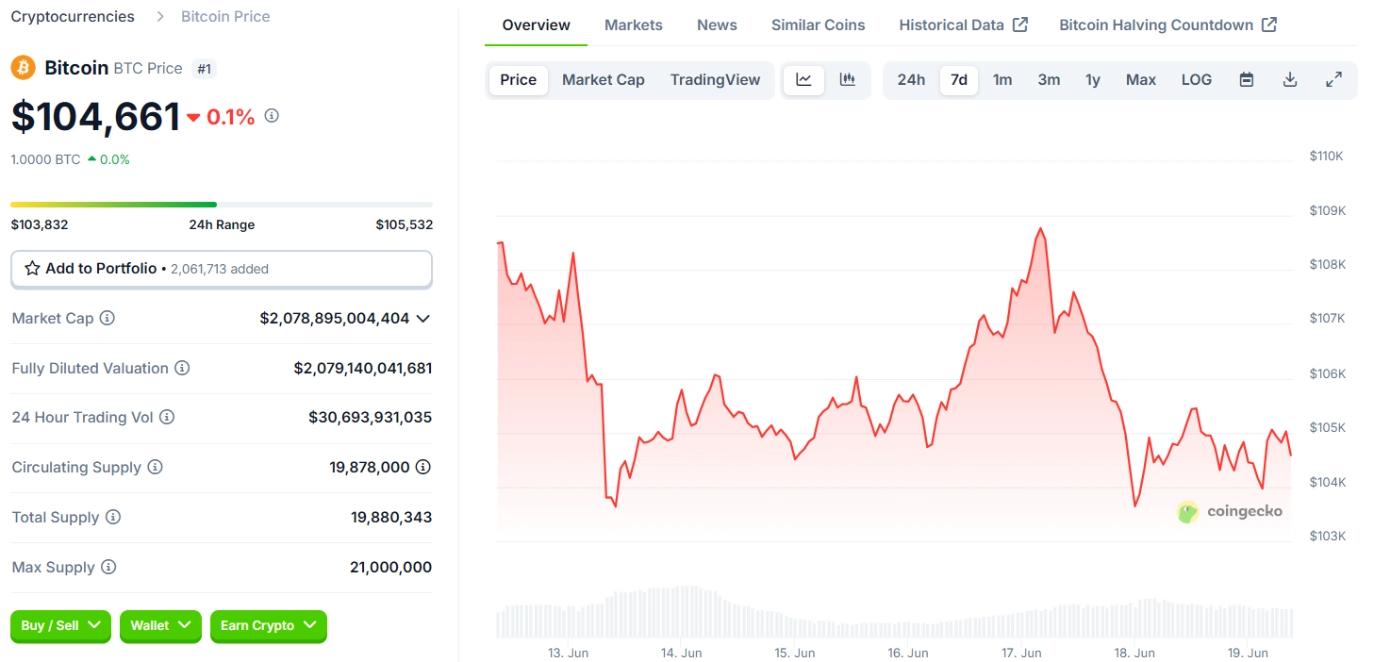This screenshot has width=1374, height=662.
Task: Click the 19,880,343 total supply value
Action: [391, 517]
